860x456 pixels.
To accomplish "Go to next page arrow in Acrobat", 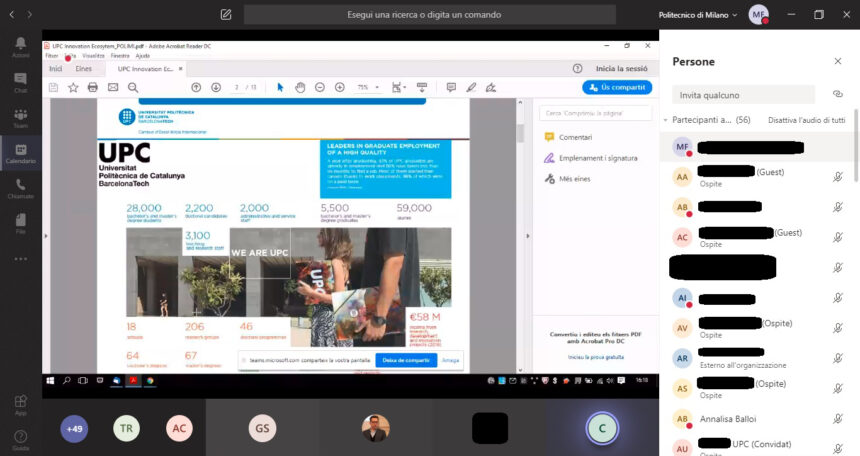I will (216, 87).
